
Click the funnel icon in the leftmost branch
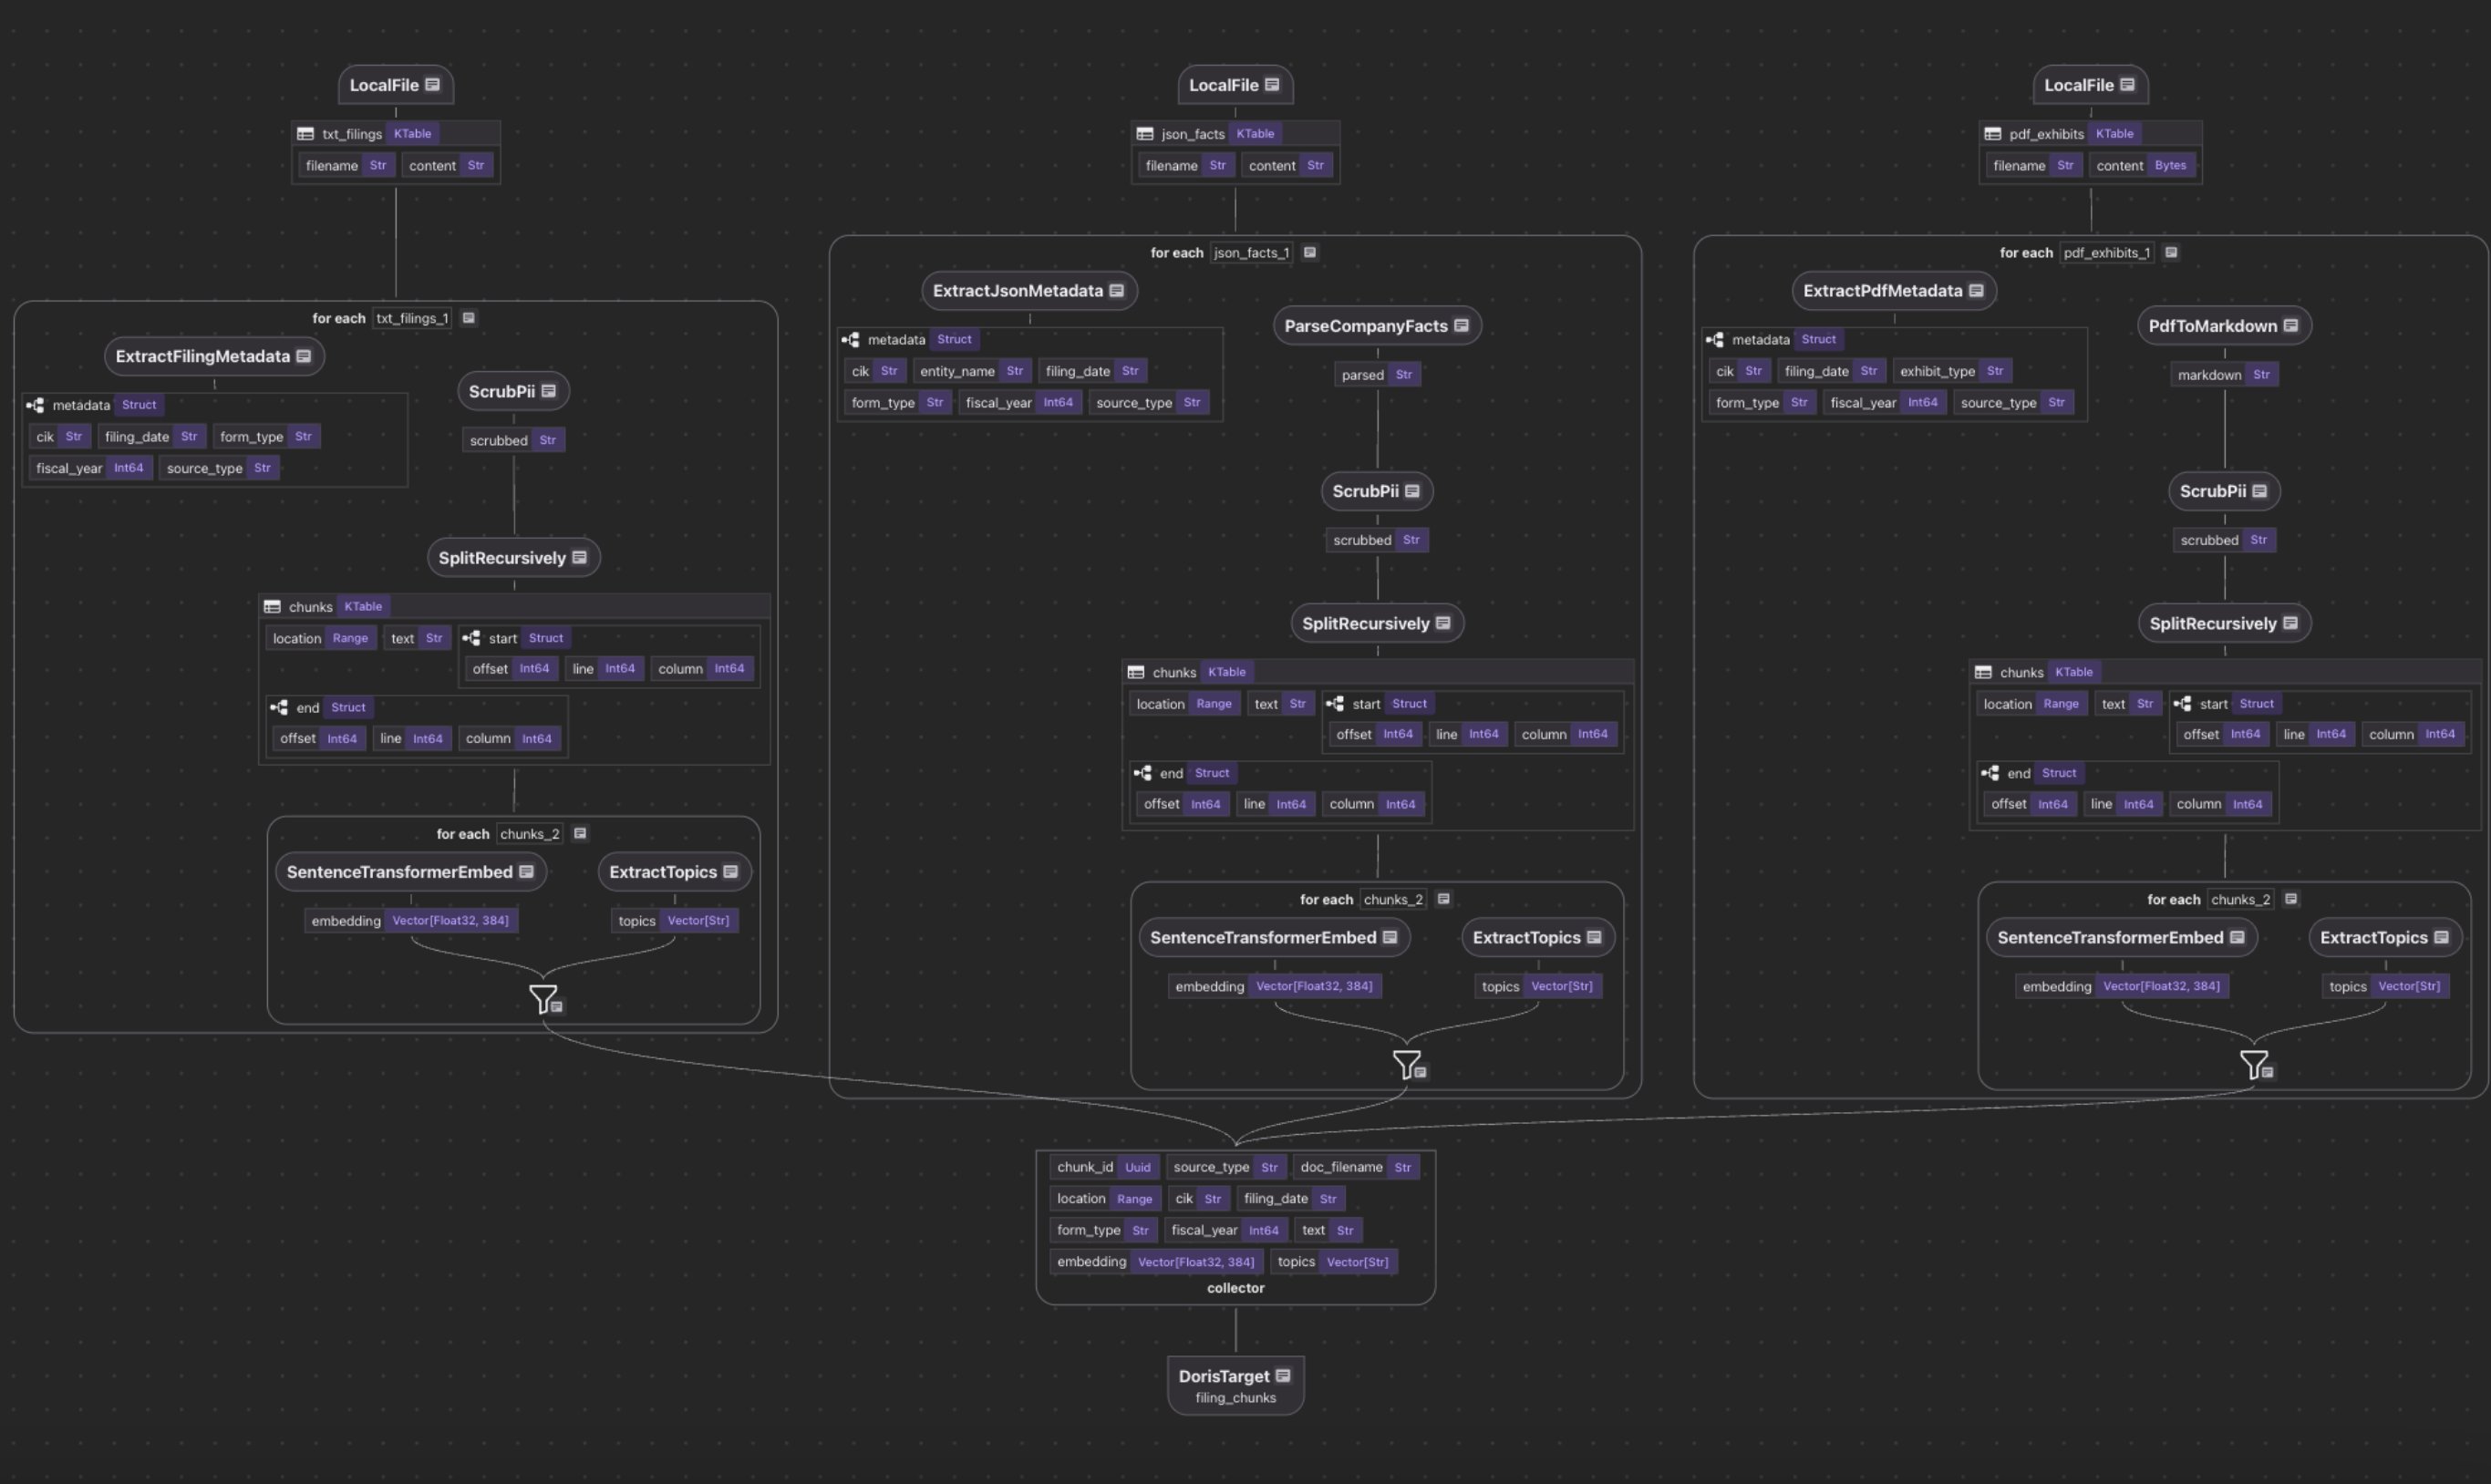click(x=543, y=998)
